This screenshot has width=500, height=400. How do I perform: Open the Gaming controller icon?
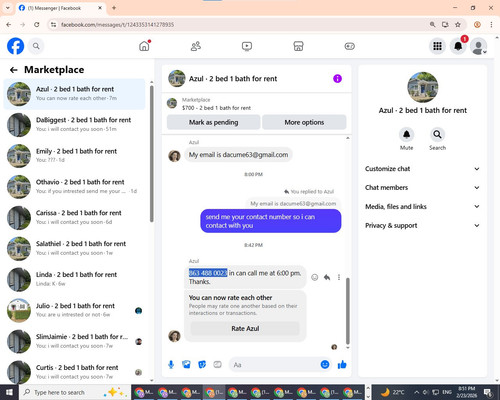tap(350, 46)
